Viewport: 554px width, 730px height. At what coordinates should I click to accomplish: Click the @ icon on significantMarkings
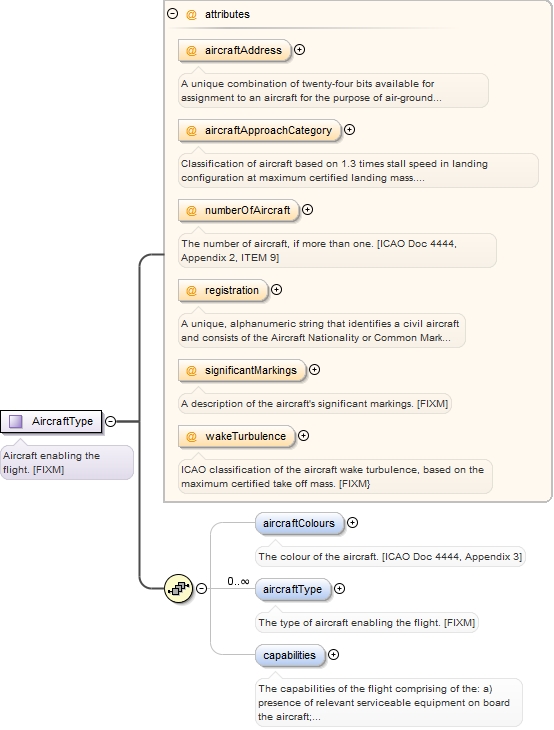[191, 371]
